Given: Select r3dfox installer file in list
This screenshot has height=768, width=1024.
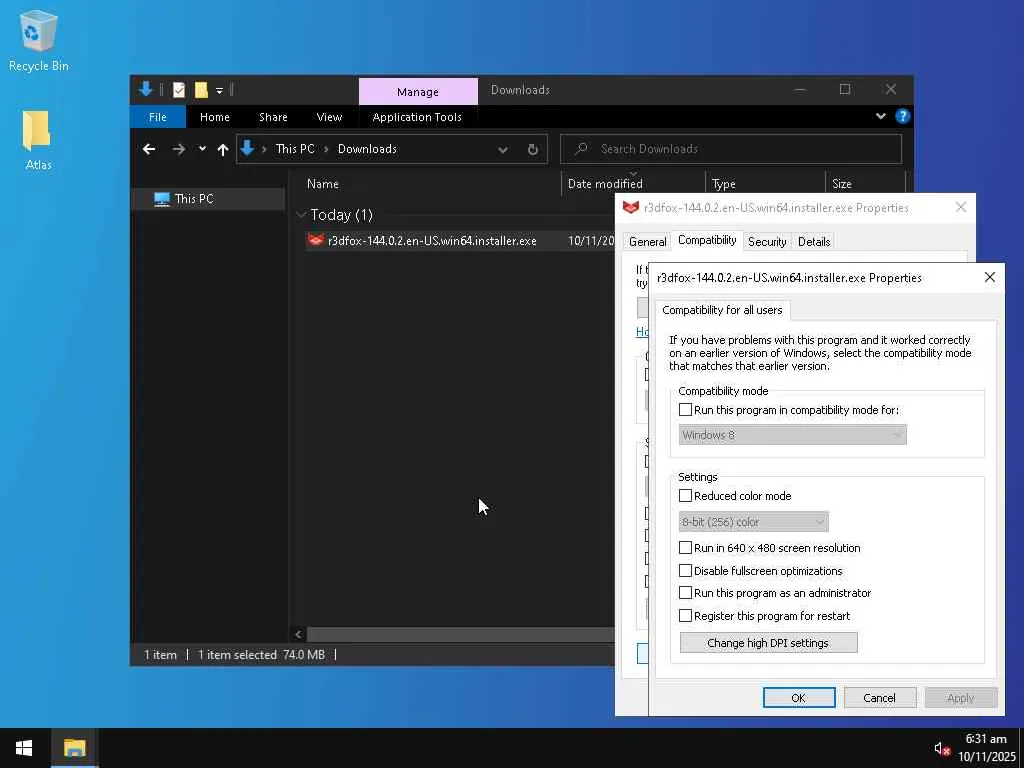Looking at the screenshot, I should click(432, 240).
